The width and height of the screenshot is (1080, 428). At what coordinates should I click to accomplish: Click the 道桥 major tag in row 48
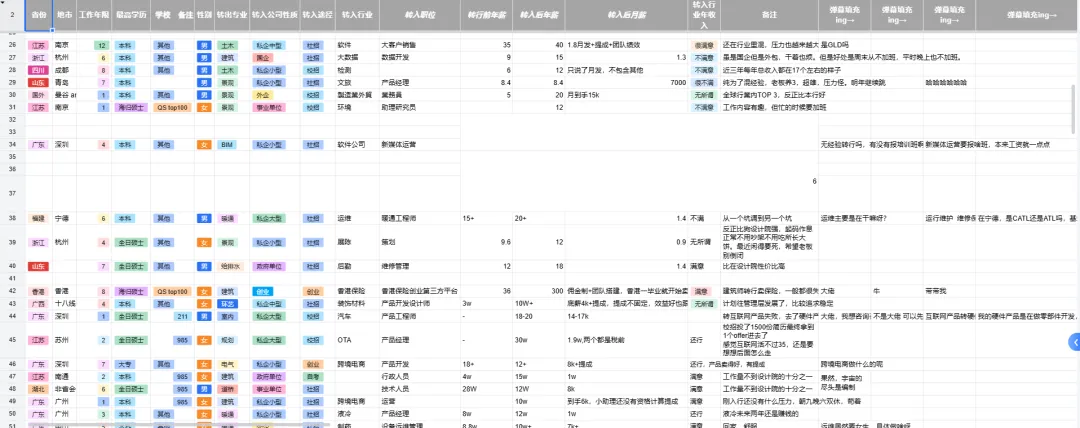tap(227, 389)
